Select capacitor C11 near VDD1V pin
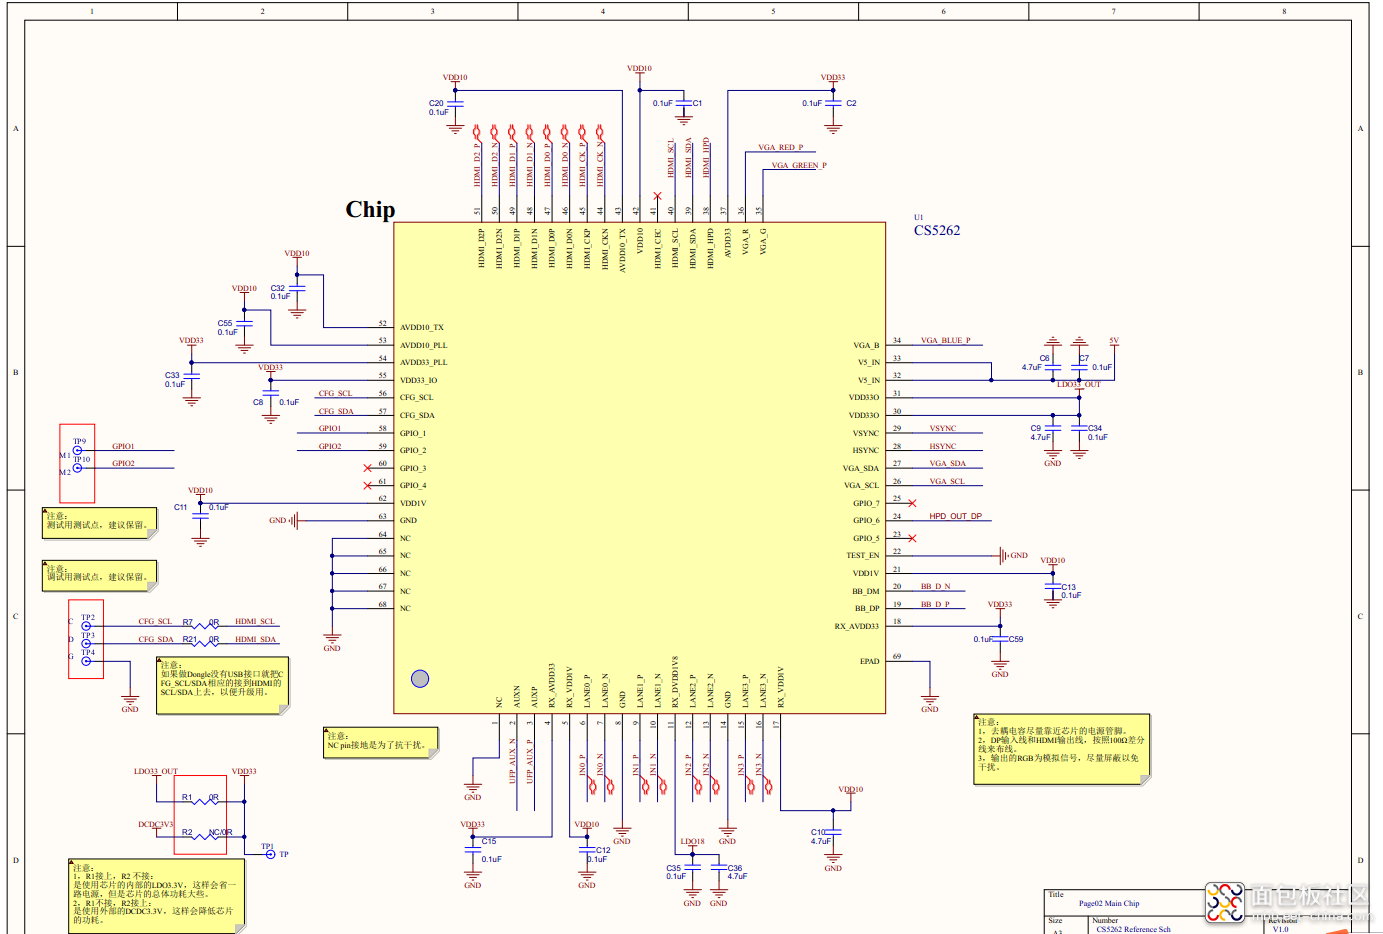1383x934 pixels. click(x=200, y=517)
